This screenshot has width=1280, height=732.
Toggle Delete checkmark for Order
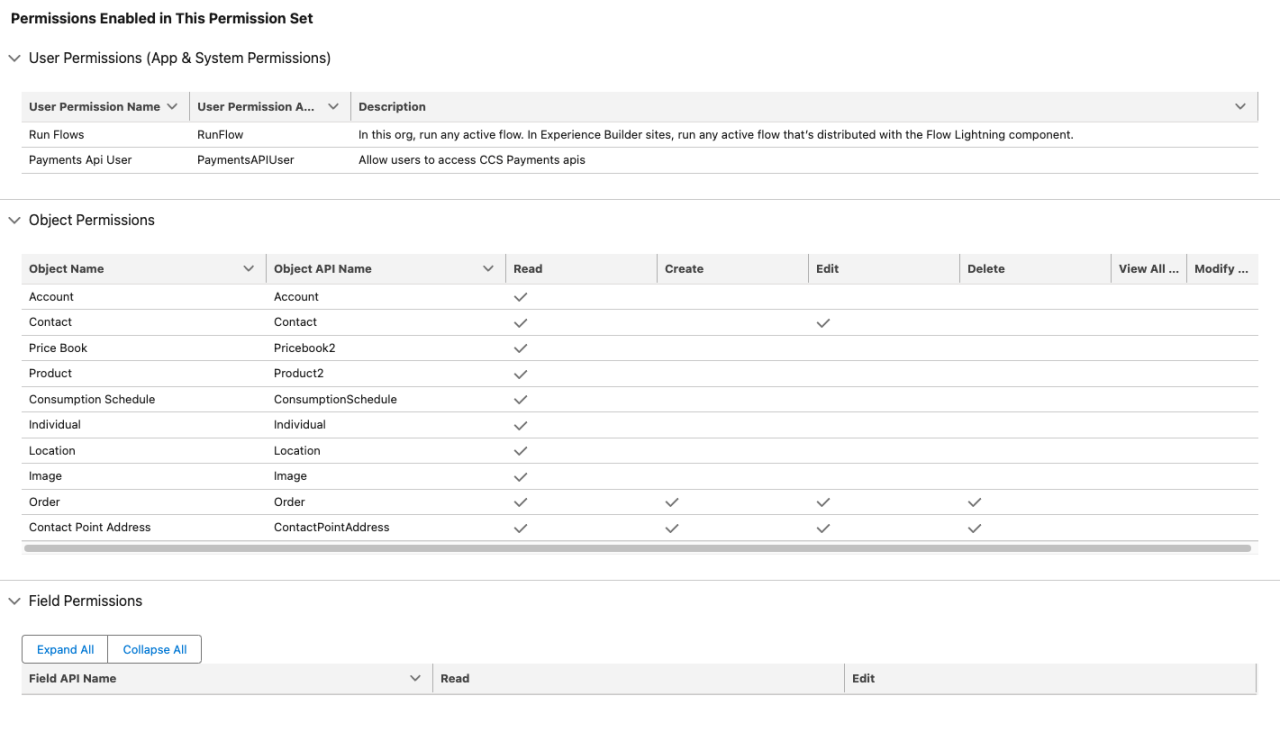coord(975,502)
